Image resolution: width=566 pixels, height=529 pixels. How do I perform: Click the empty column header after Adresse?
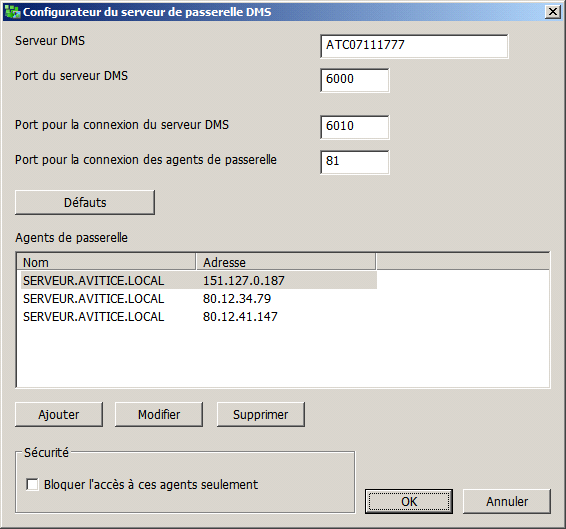[x=463, y=262]
